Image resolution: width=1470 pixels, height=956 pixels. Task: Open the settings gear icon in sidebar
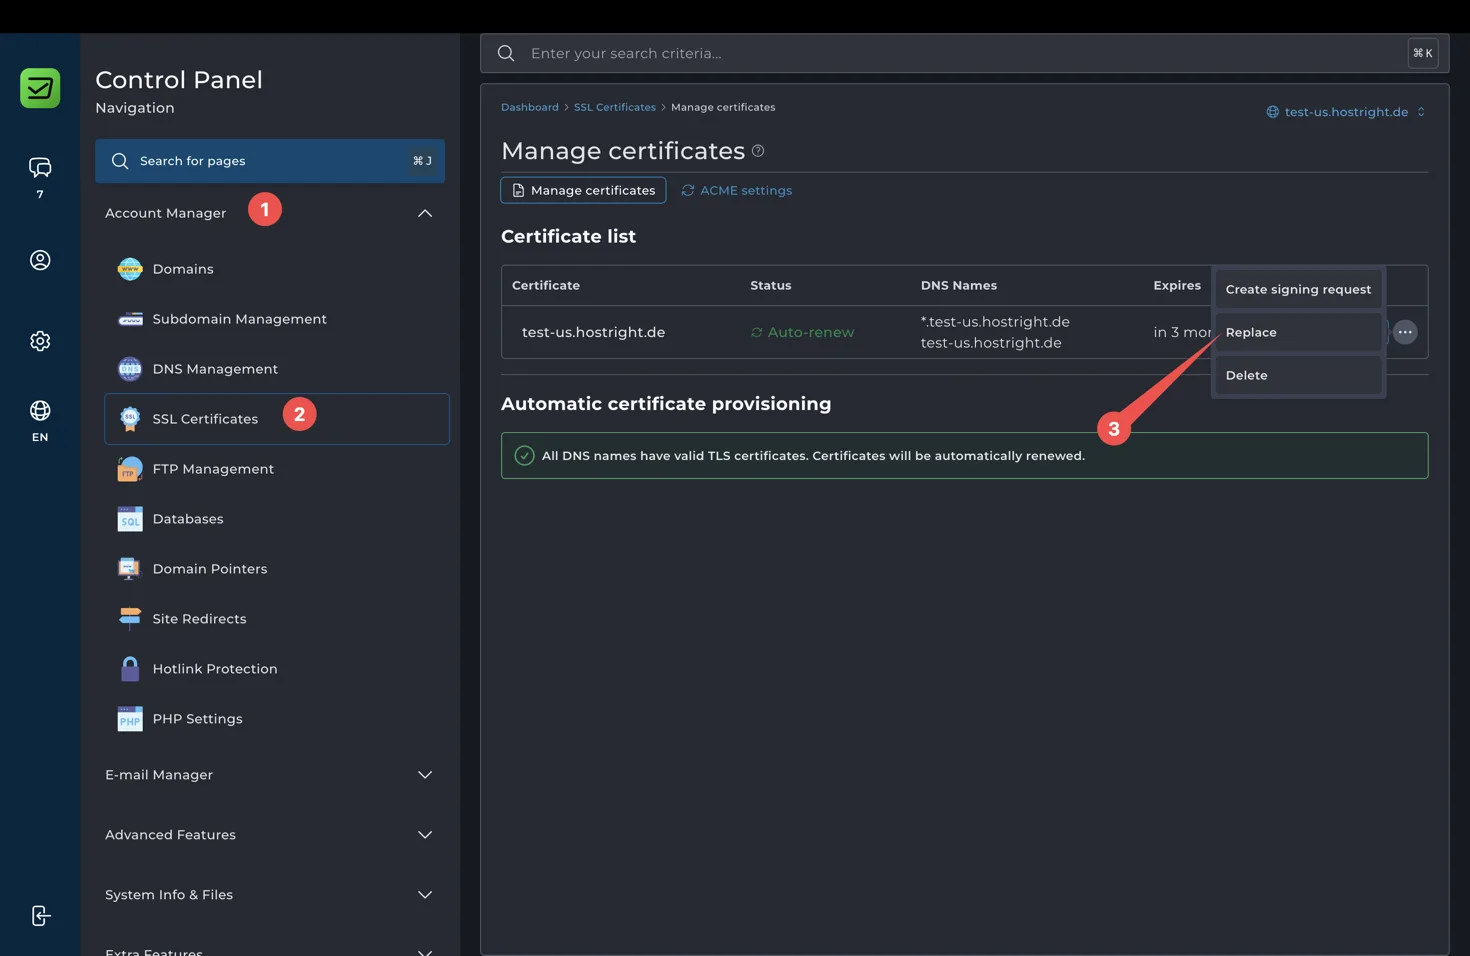(x=40, y=341)
